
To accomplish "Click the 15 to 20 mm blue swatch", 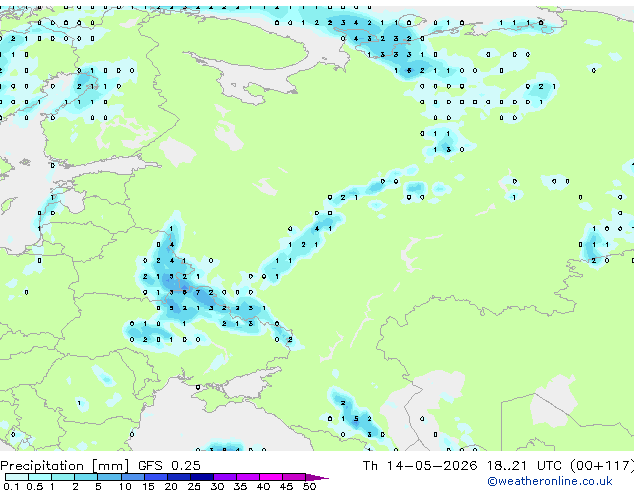I will pyautogui.click(x=155, y=477).
